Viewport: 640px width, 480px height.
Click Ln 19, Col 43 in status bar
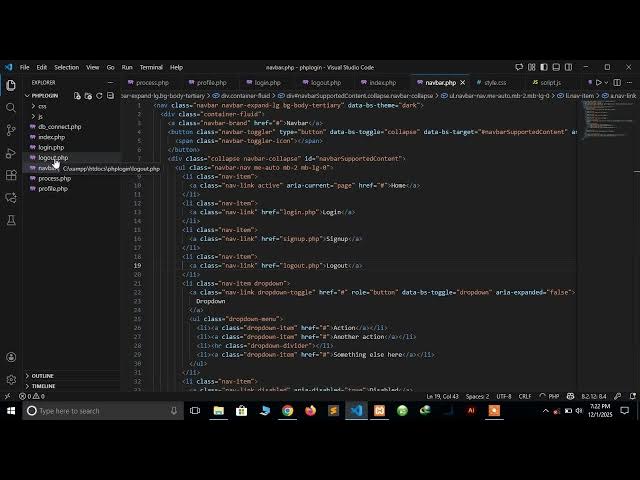click(x=442, y=396)
